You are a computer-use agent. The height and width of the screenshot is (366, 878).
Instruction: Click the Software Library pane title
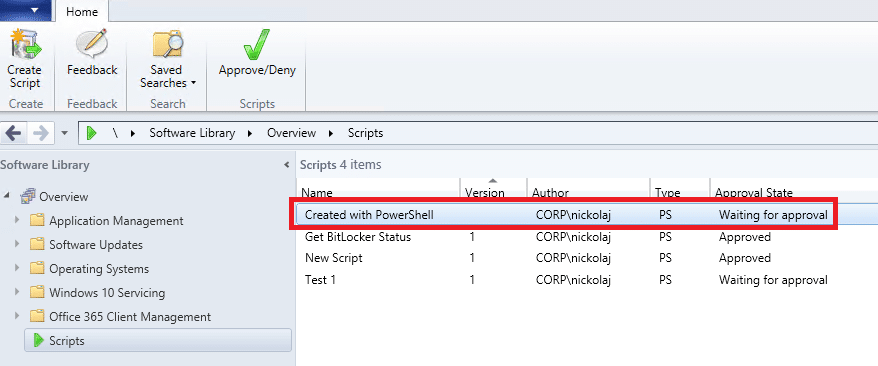pyautogui.click(x=45, y=165)
